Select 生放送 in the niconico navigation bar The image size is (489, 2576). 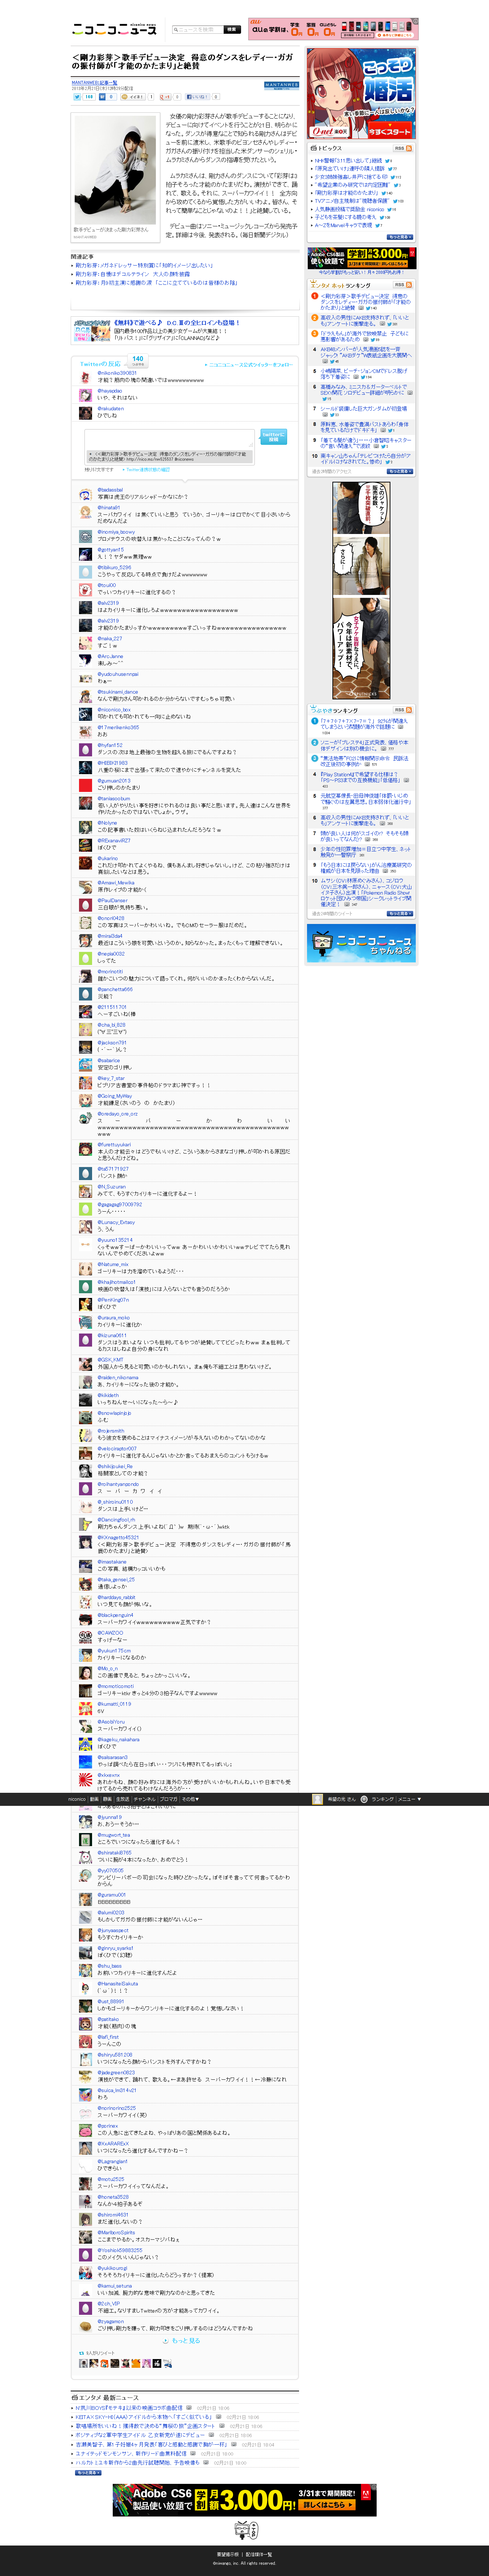coord(123,1799)
